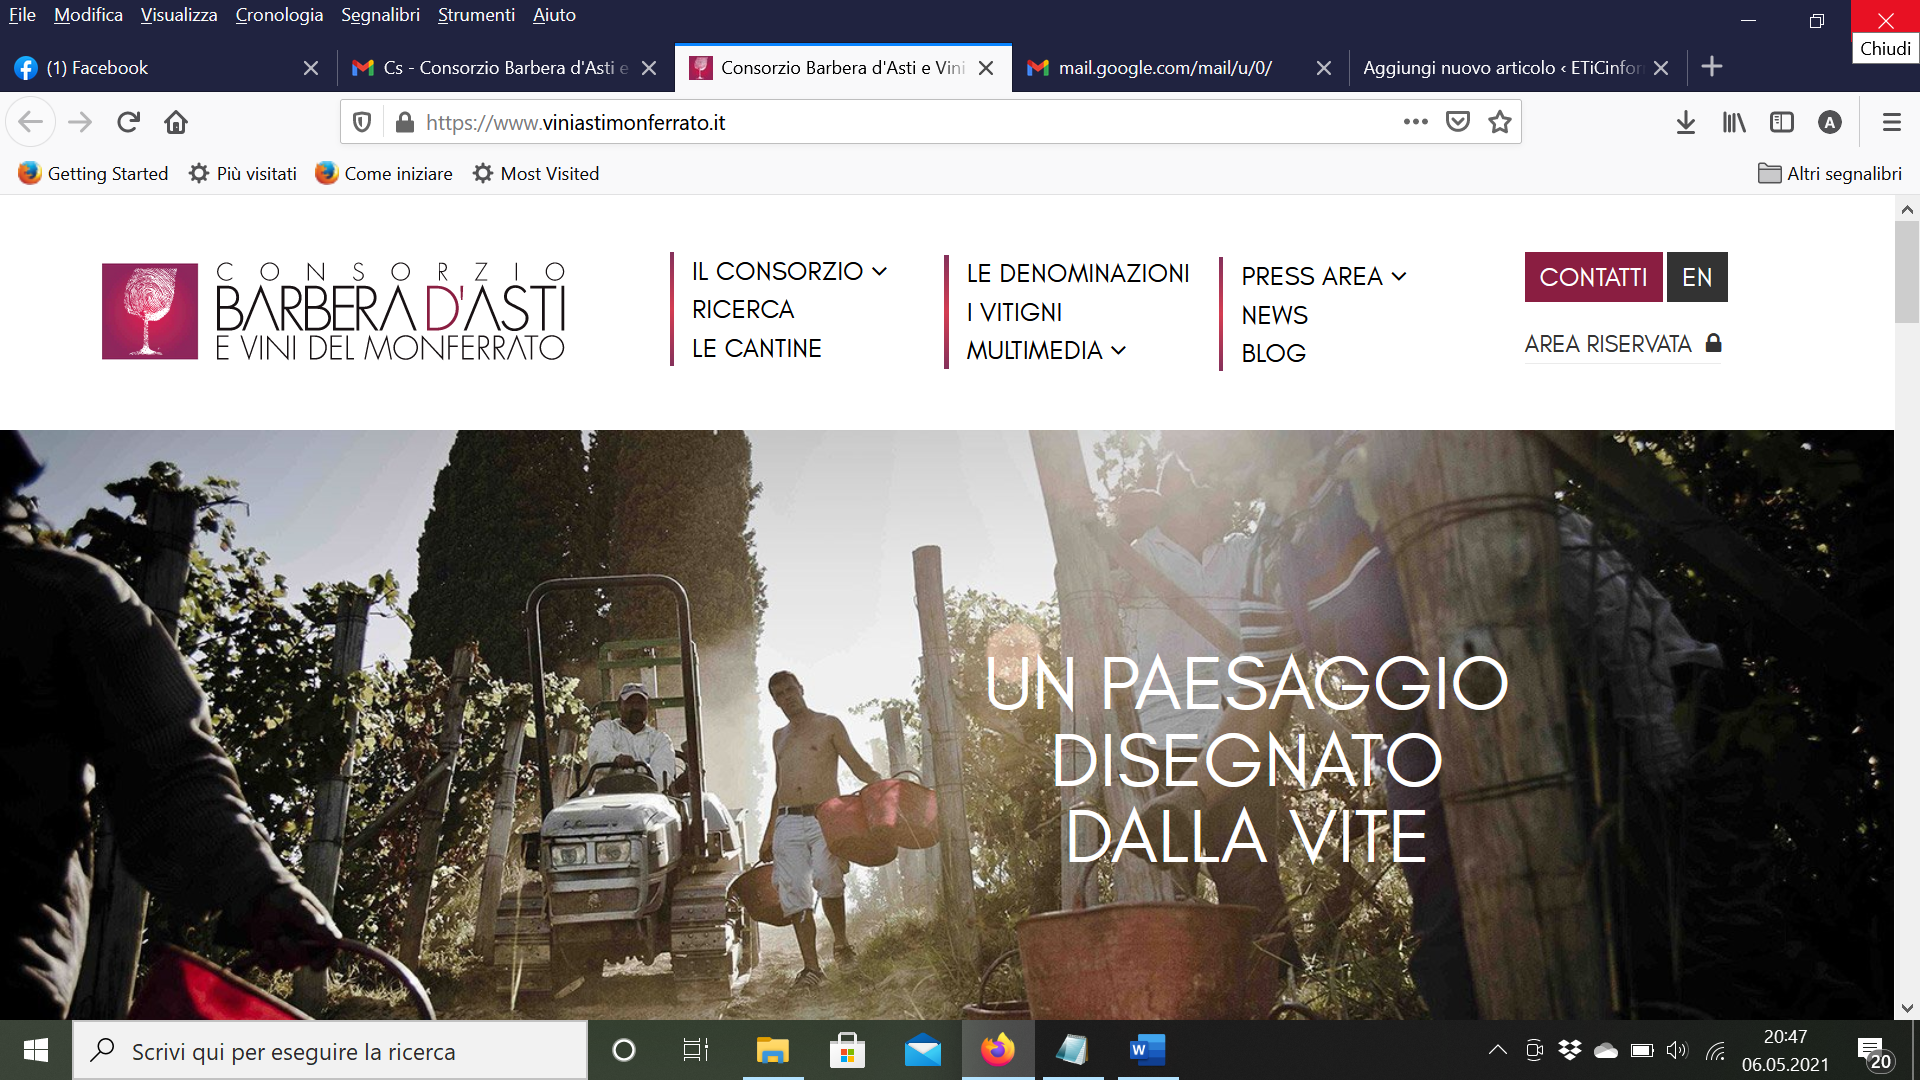Click the Area Riservata padlock icon
The width and height of the screenshot is (1920, 1080).
1713,343
